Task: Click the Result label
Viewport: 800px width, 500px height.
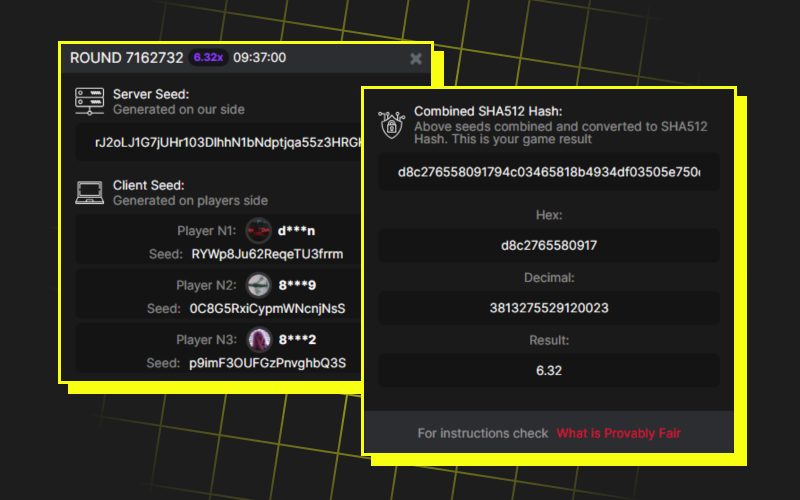Action: (x=549, y=340)
